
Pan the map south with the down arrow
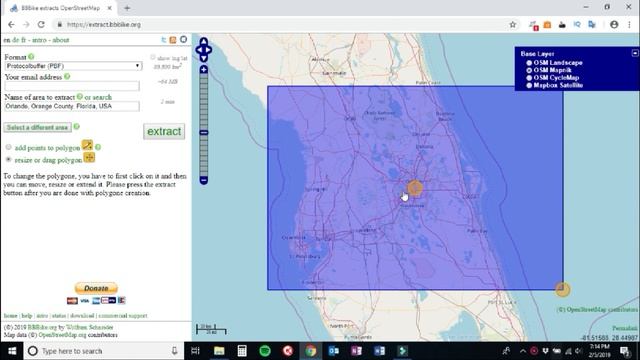[204, 58]
